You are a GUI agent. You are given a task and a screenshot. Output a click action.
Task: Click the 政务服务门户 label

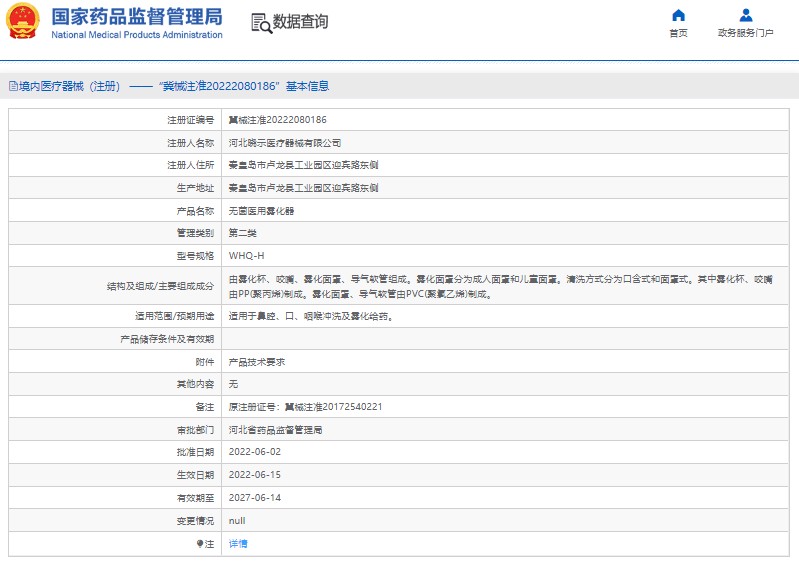tap(745, 33)
